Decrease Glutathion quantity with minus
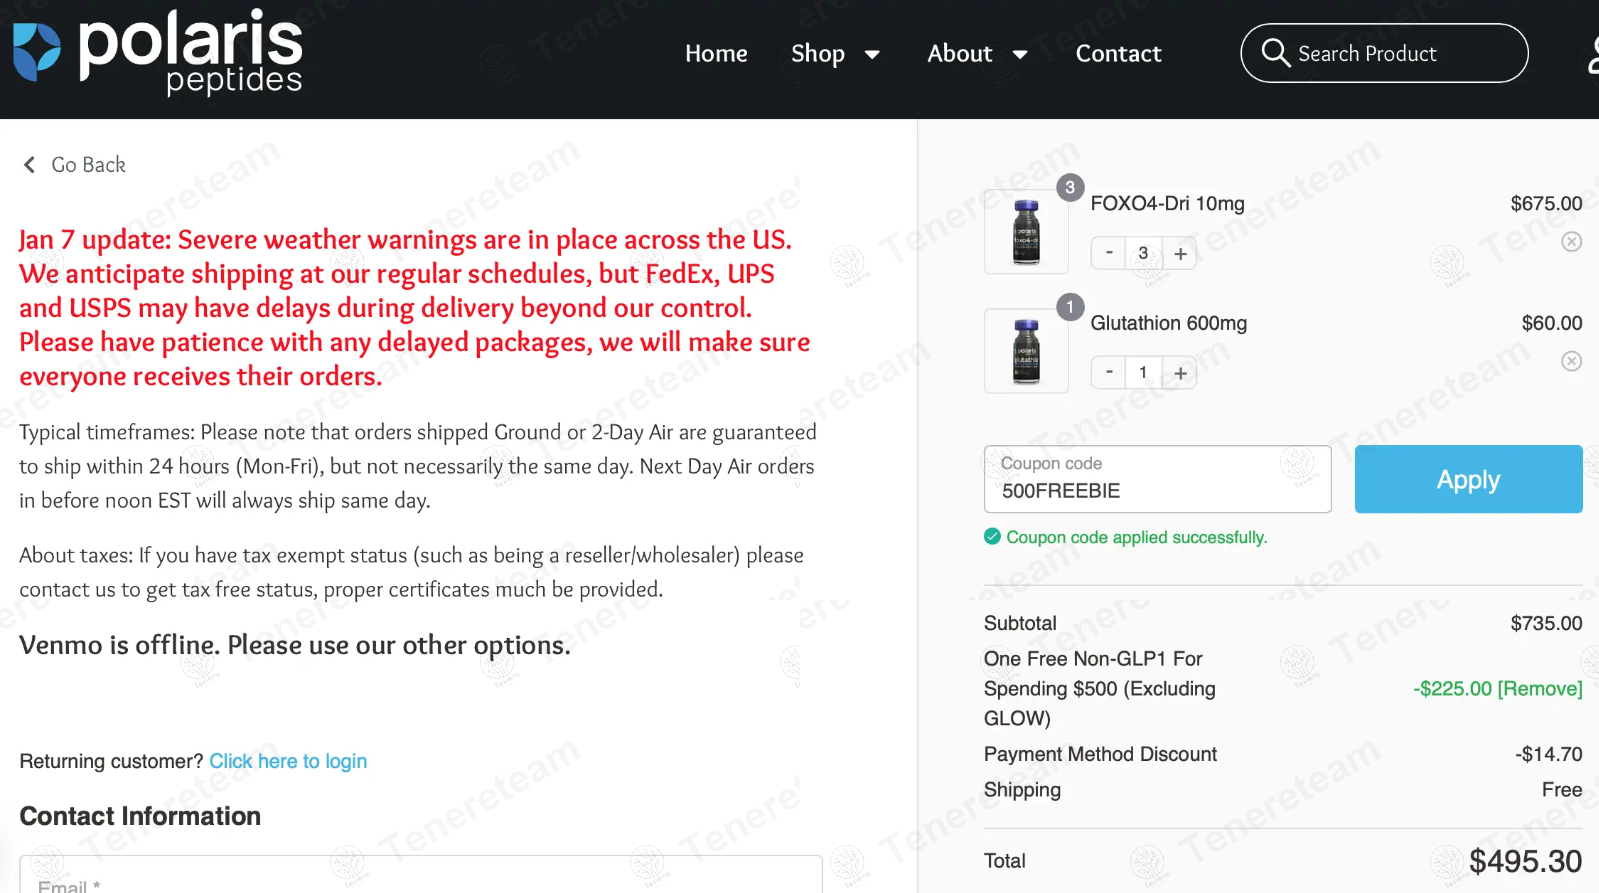 pyautogui.click(x=1109, y=372)
